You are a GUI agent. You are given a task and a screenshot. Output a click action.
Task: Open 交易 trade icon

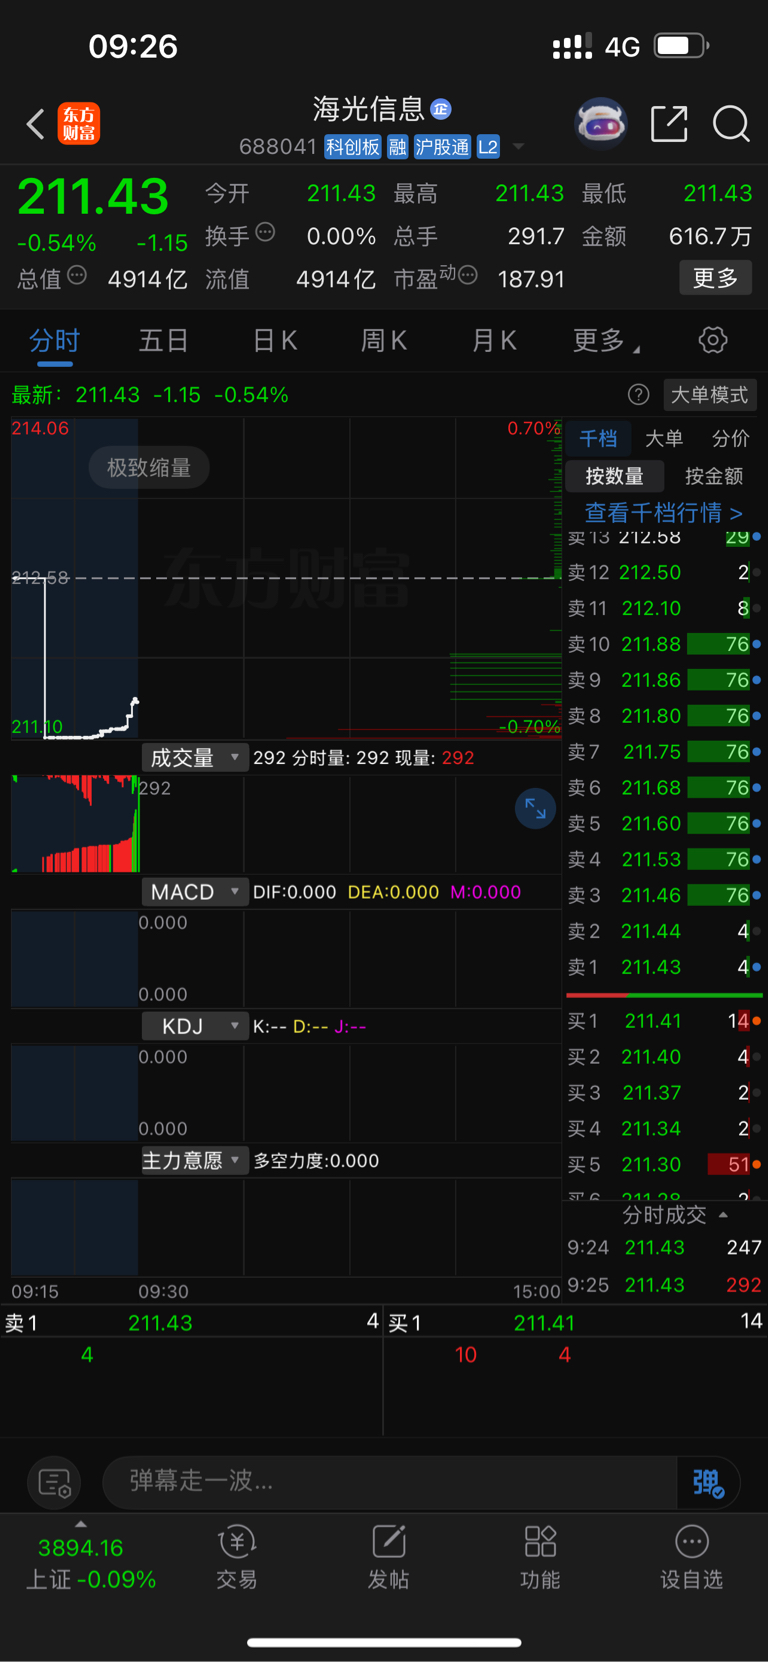[237, 1558]
